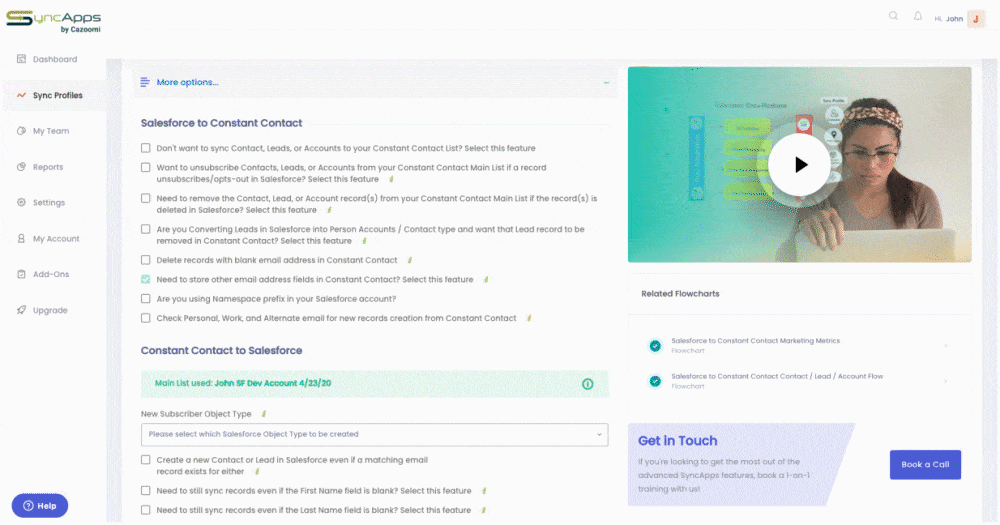The image size is (1000, 525).
Task: Click info icon beside Converting Leads option
Action: click(x=364, y=241)
